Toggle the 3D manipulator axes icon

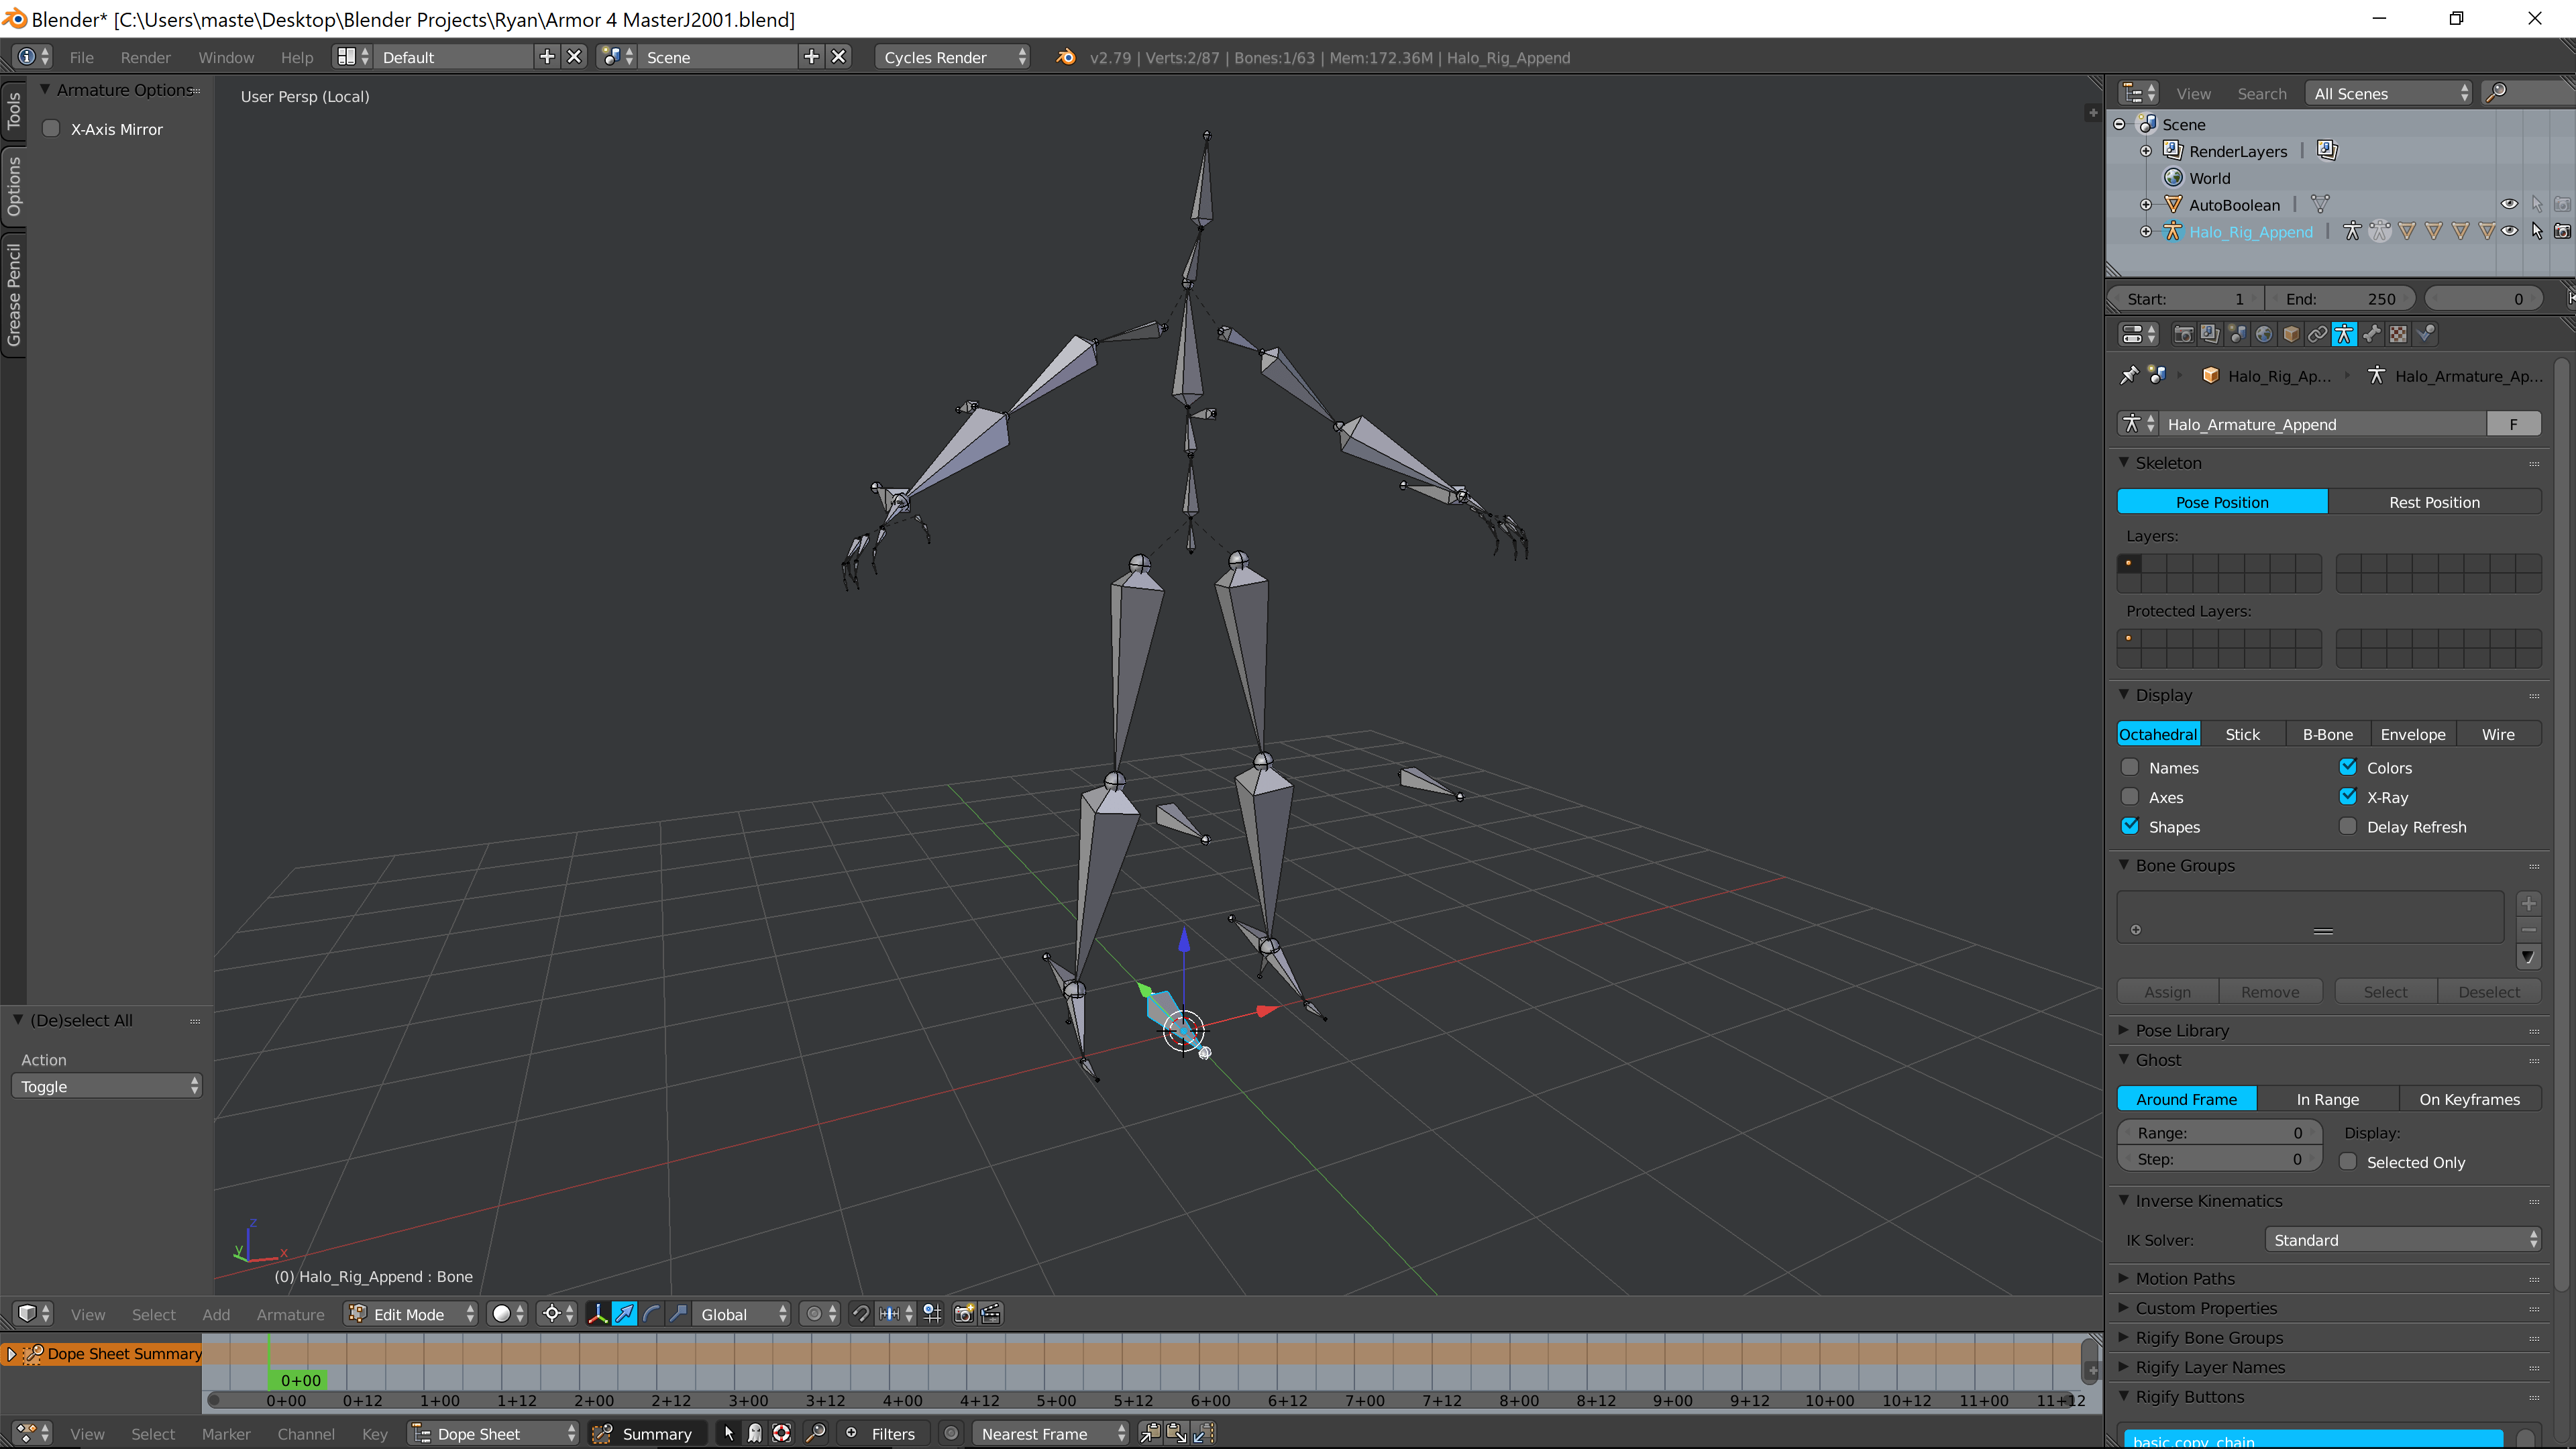pyautogui.click(x=597, y=1314)
